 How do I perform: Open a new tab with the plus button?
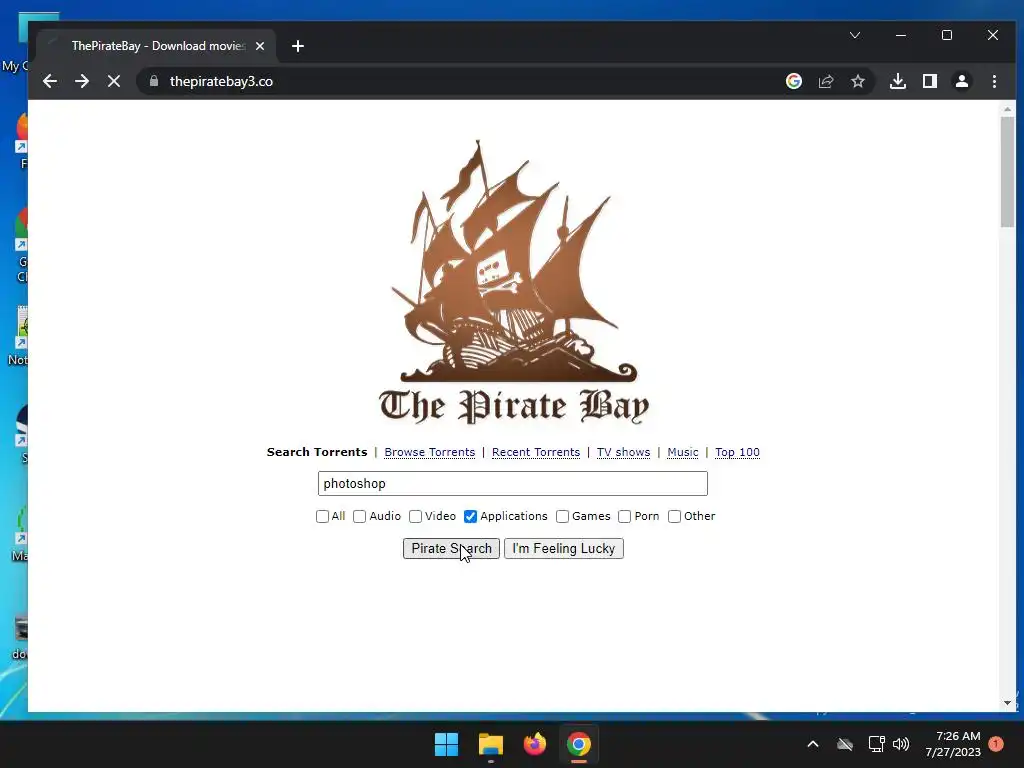click(x=298, y=46)
